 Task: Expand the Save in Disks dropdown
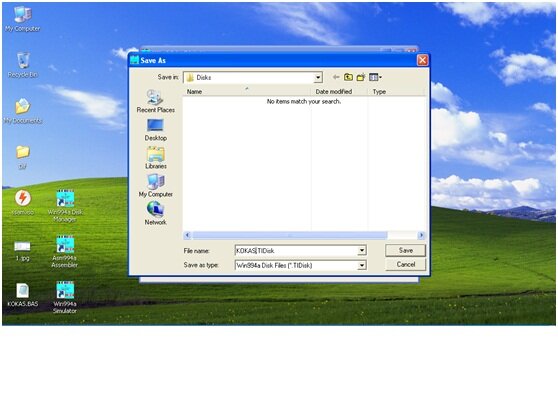pos(318,77)
